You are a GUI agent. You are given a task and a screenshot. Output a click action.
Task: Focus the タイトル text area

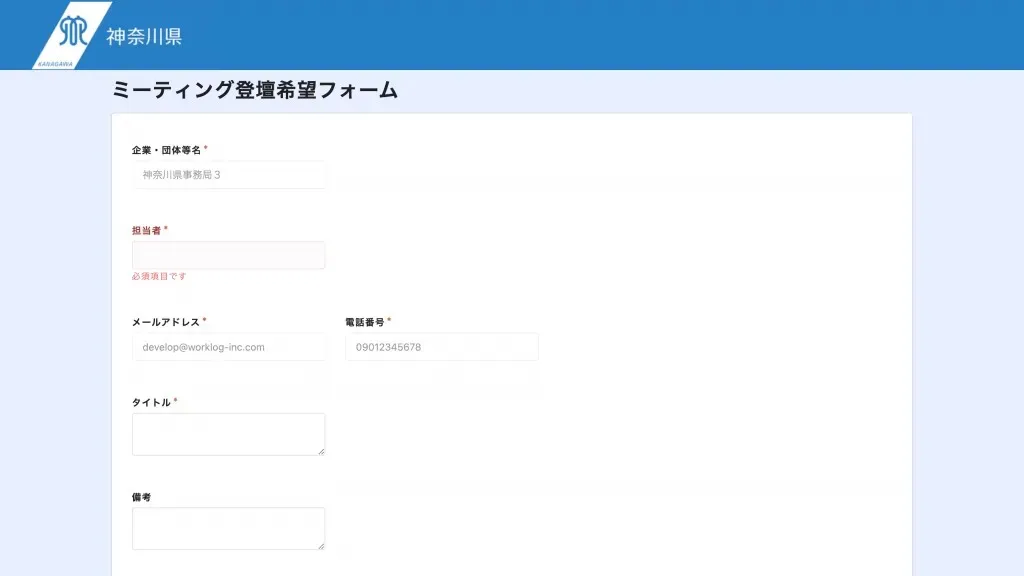coord(229,434)
